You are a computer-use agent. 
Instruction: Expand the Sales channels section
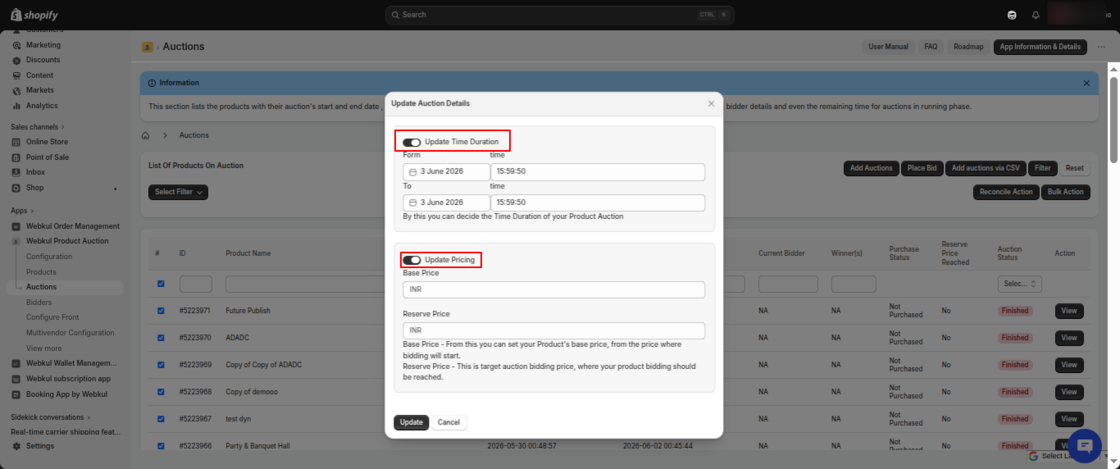37,127
